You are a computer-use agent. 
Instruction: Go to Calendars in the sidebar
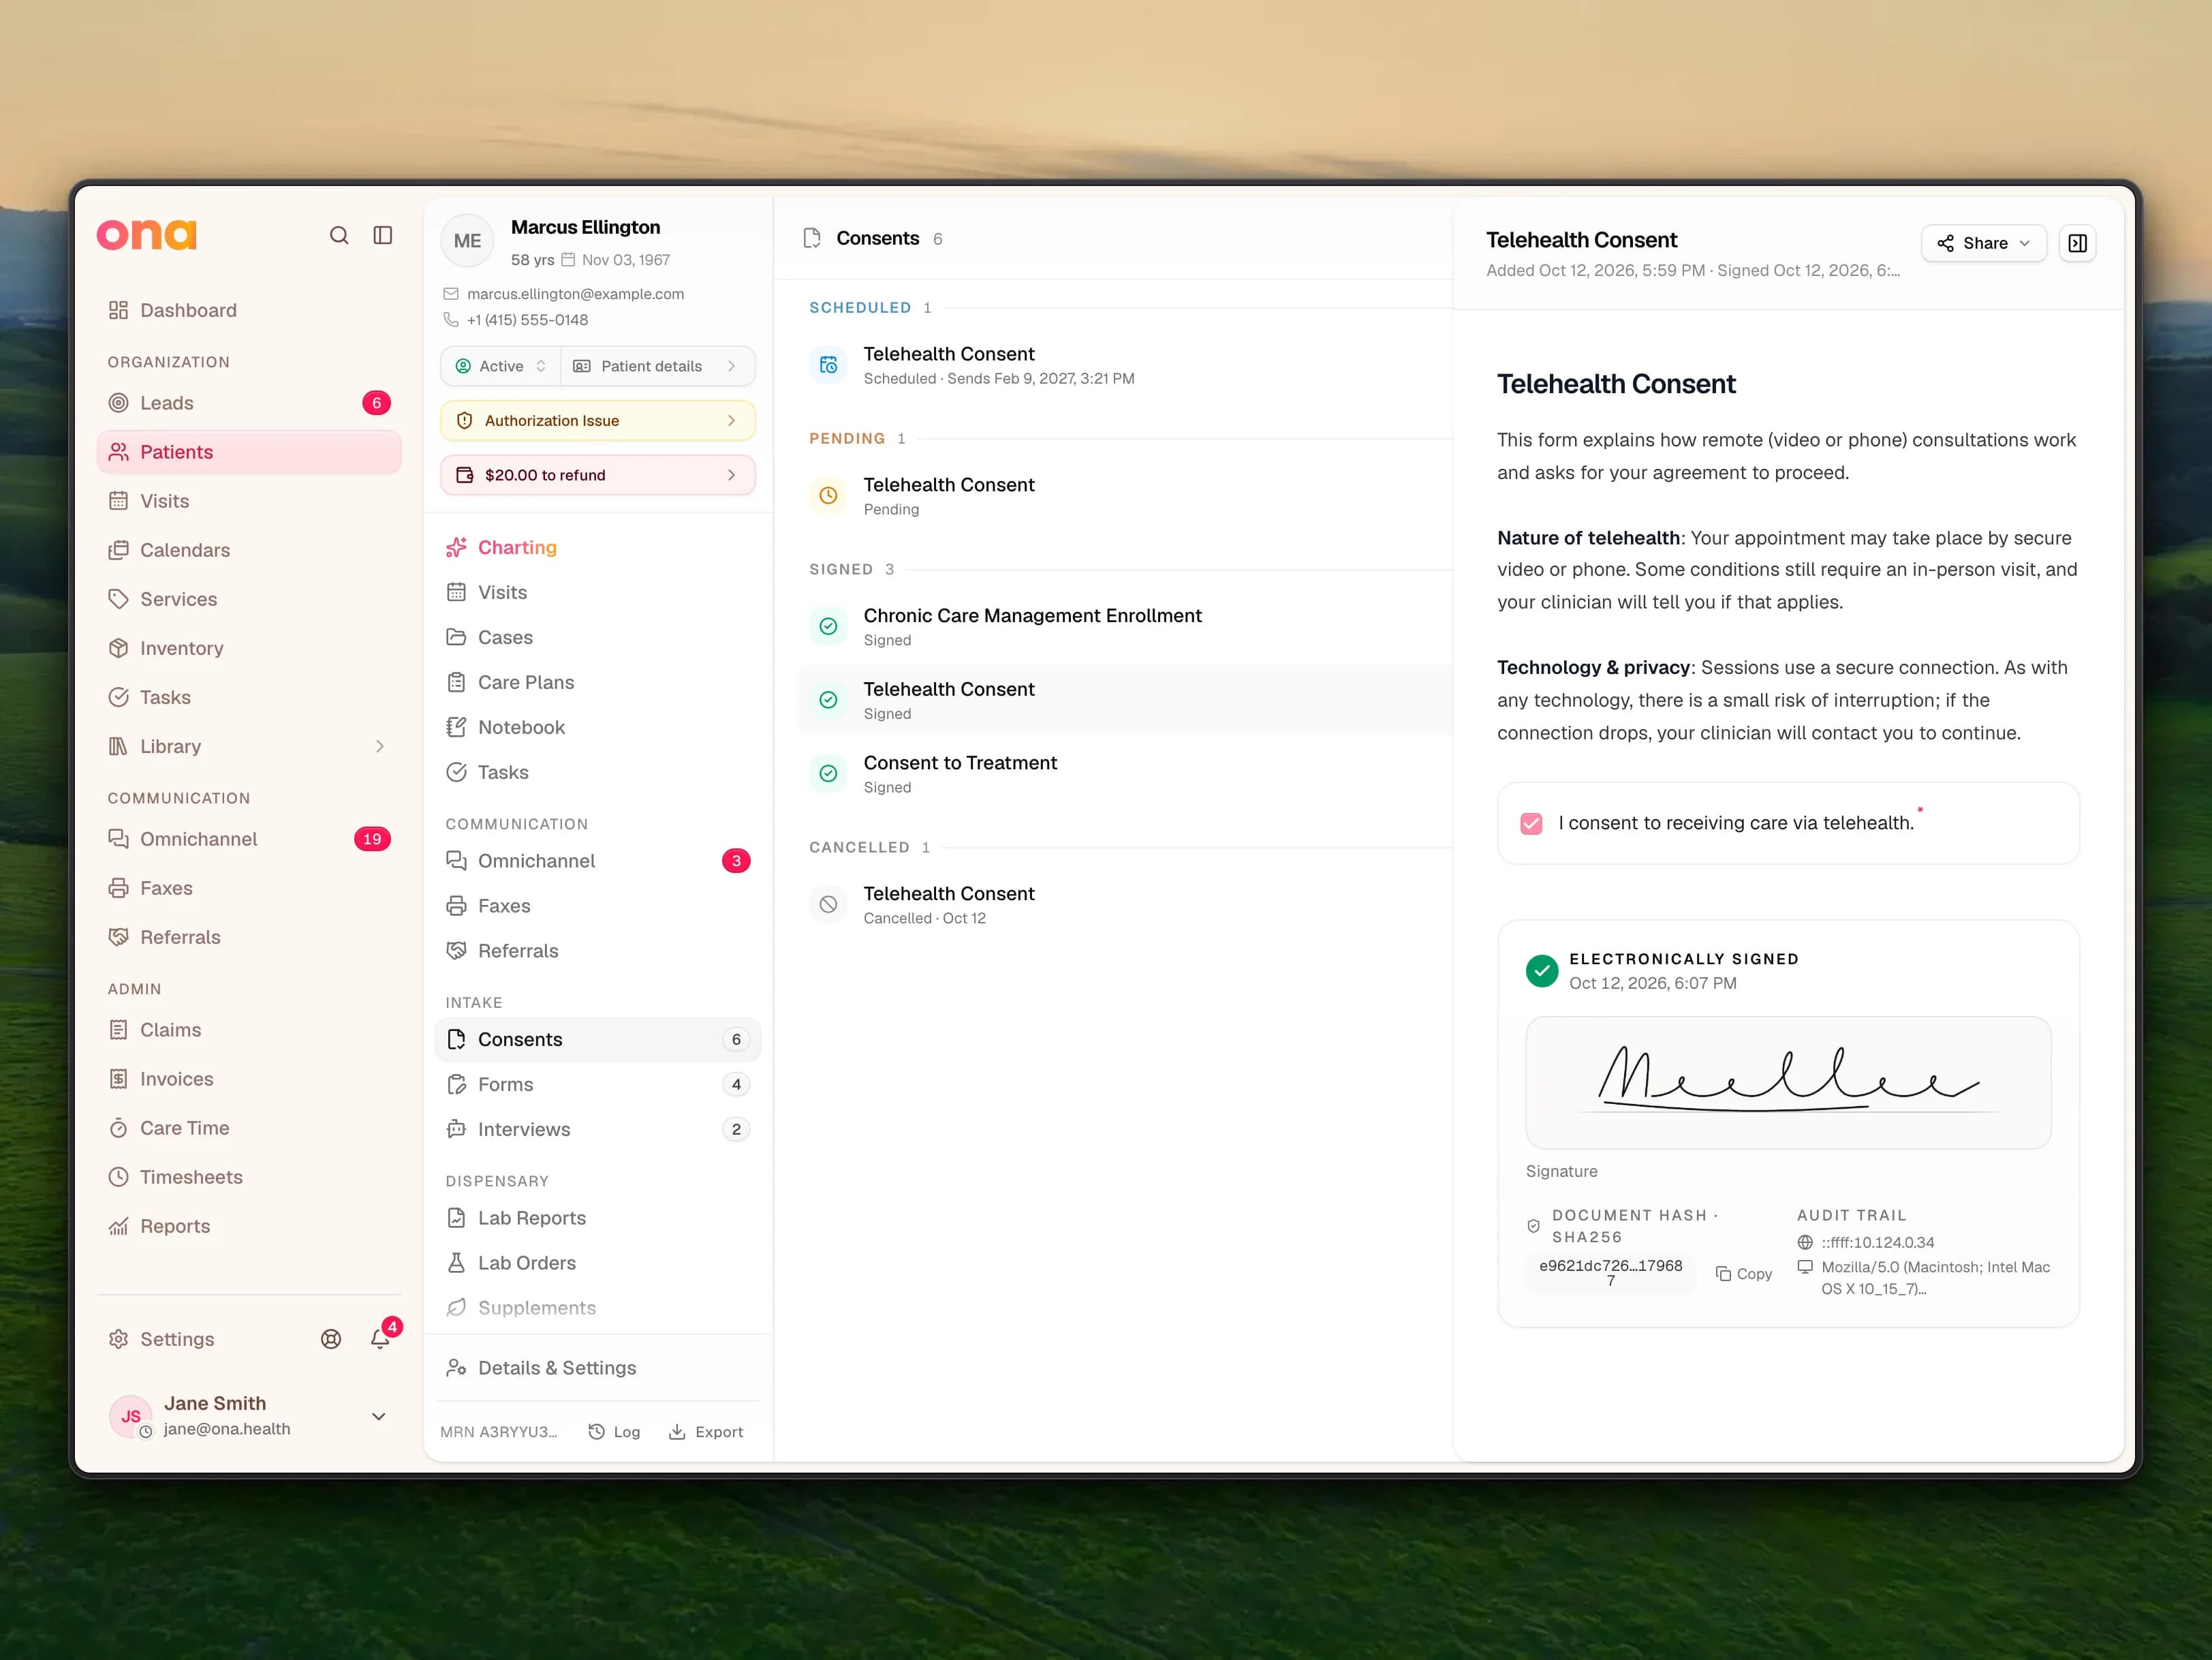pos(249,550)
